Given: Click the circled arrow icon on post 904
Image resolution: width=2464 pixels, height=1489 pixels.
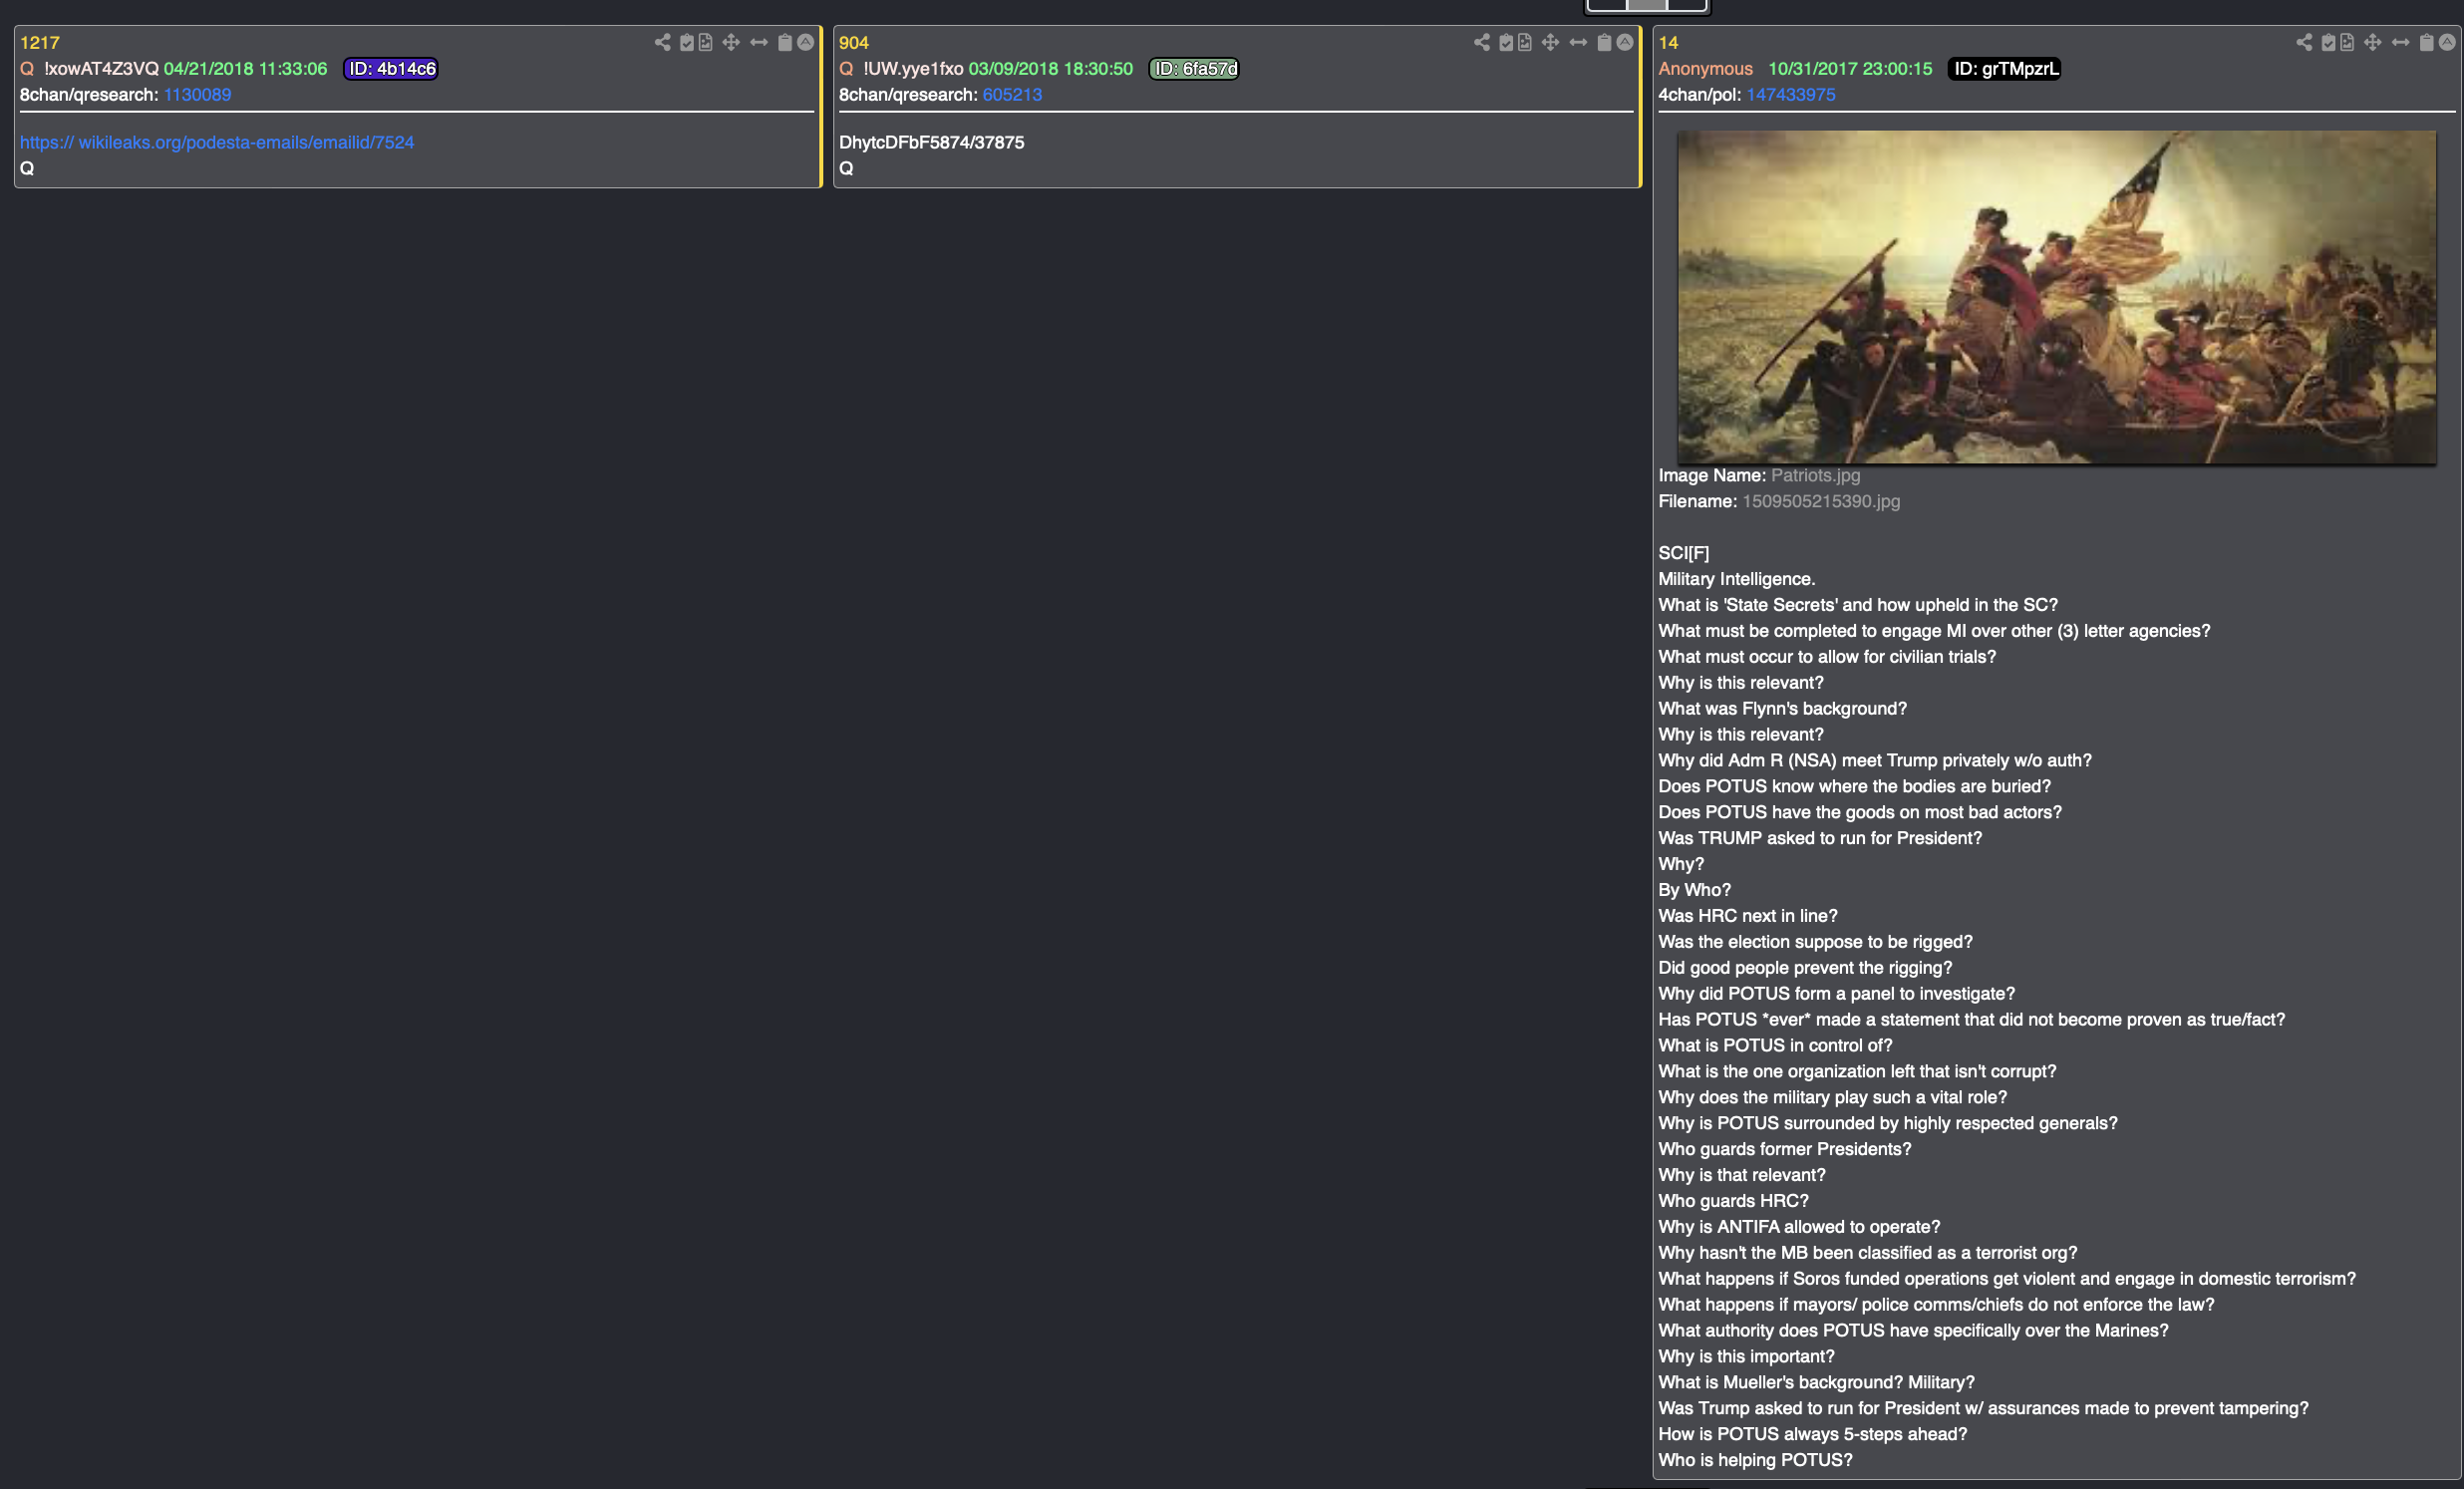Looking at the screenshot, I should [1625, 42].
